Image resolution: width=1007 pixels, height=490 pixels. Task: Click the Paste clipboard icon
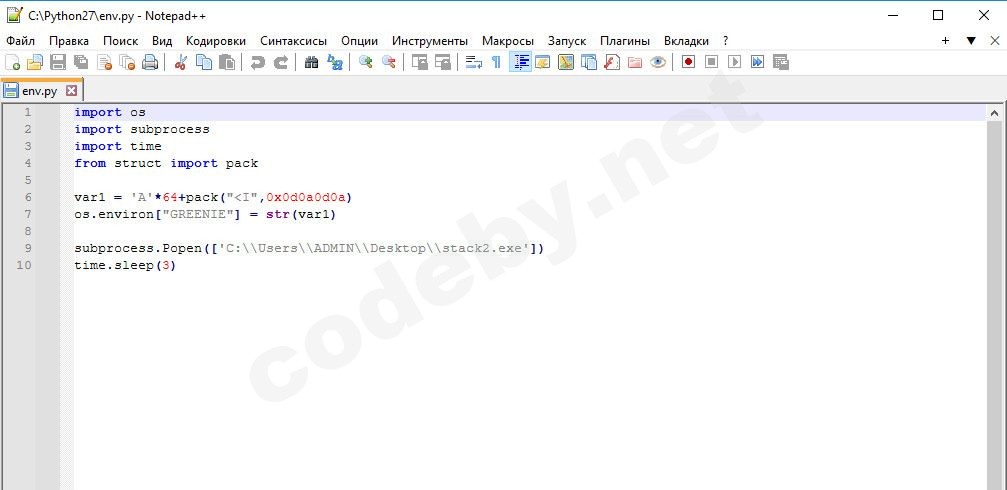[x=227, y=62]
